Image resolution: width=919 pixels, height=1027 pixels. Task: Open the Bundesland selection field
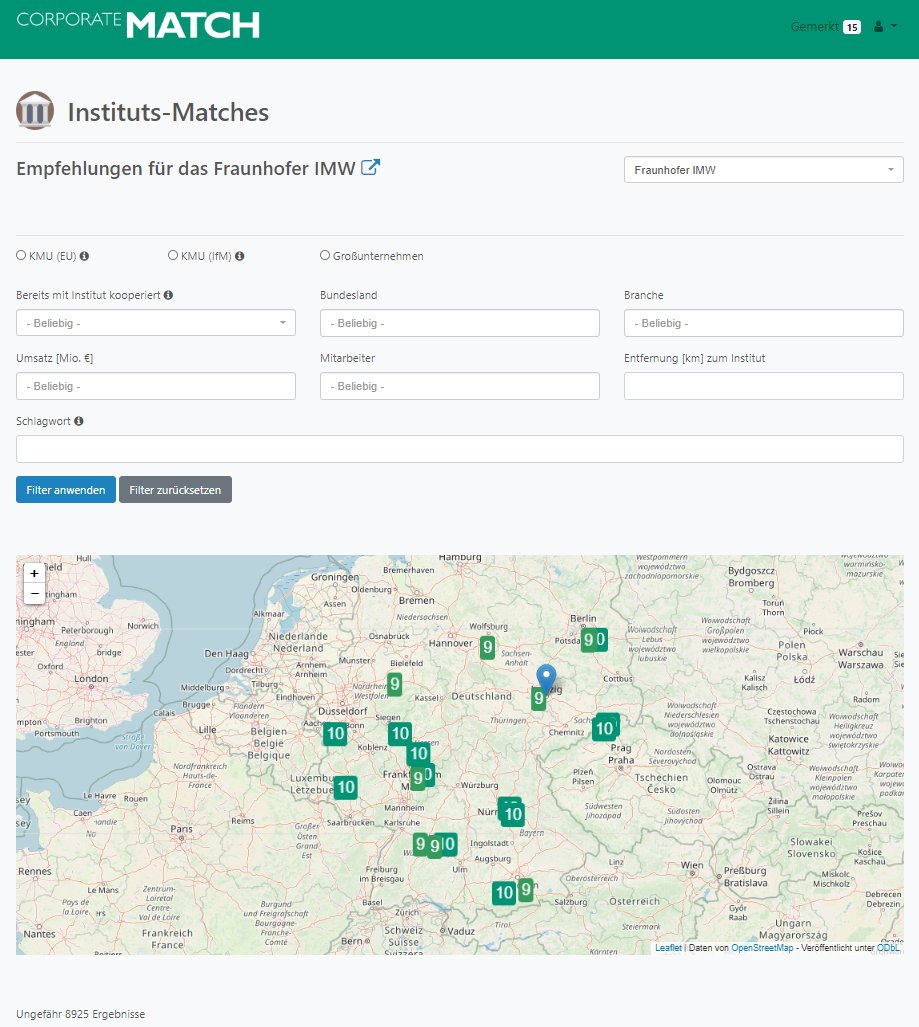click(460, 323)
